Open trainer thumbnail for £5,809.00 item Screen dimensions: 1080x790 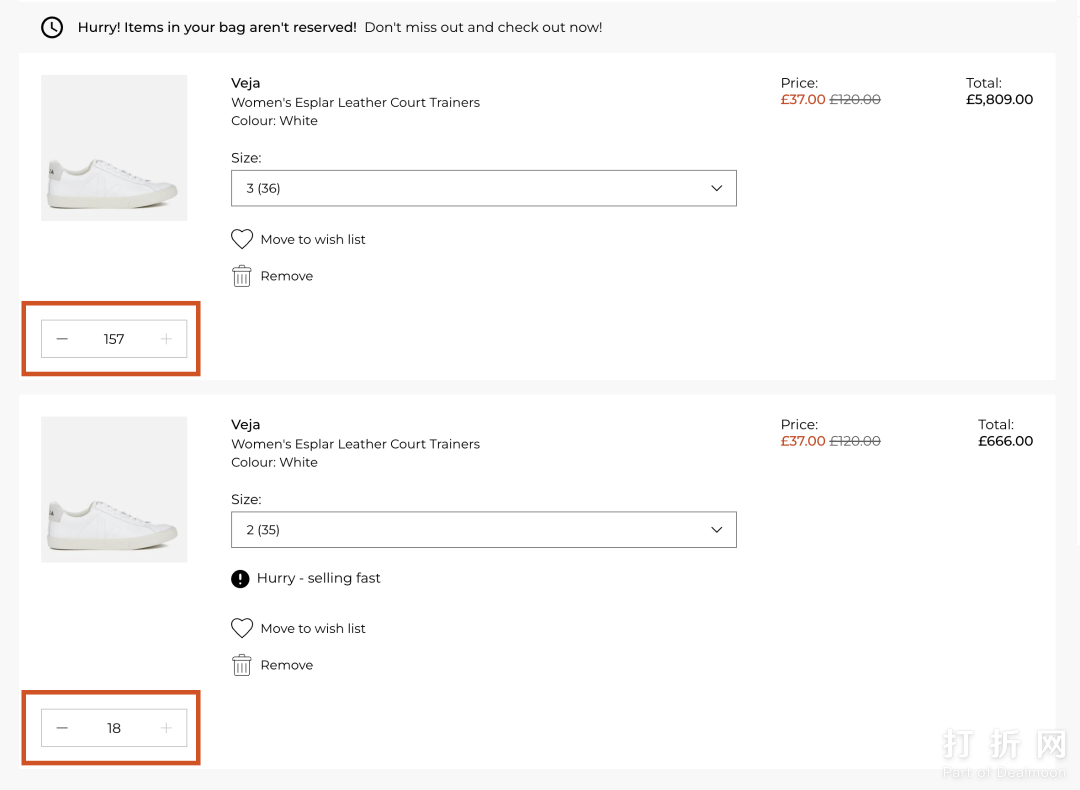pyautogui.click(x=114, y=148)
